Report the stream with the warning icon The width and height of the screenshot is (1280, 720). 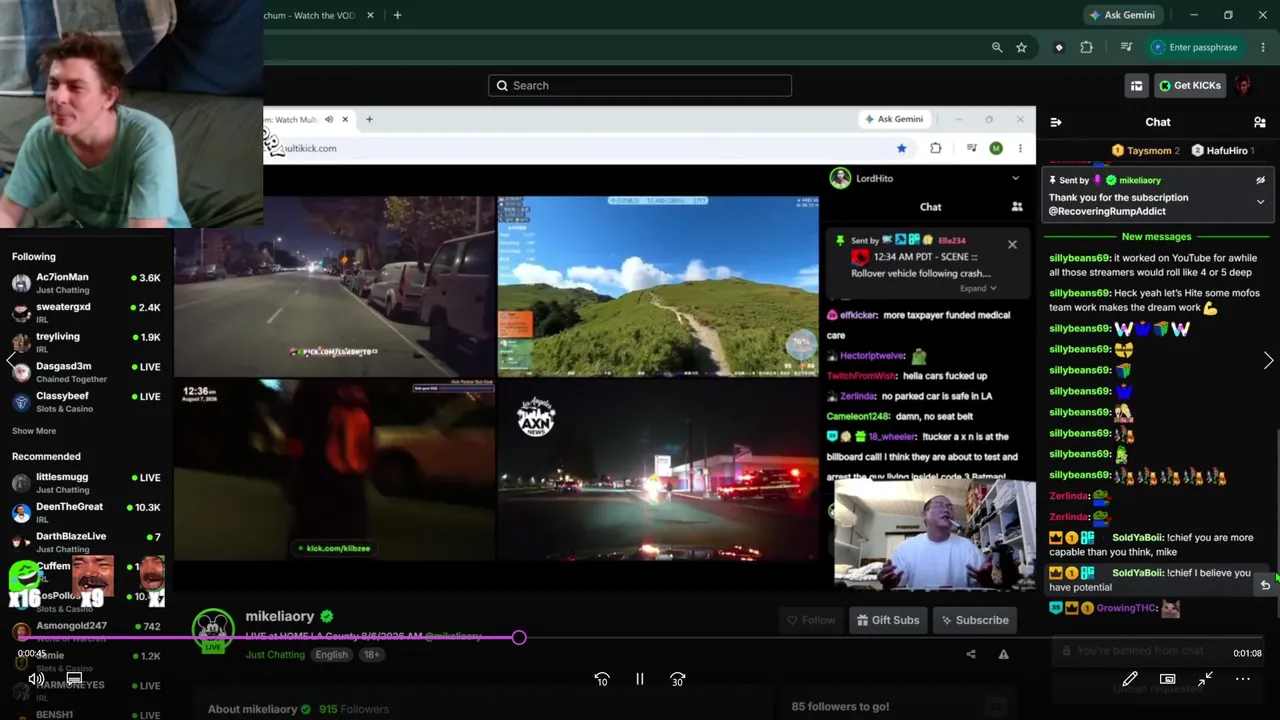1003,654
